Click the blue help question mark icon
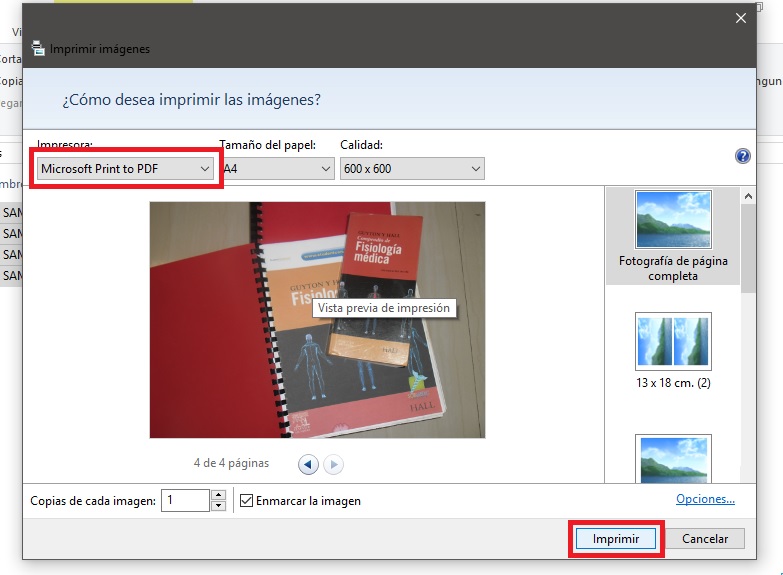 click(x=743, y=156)
